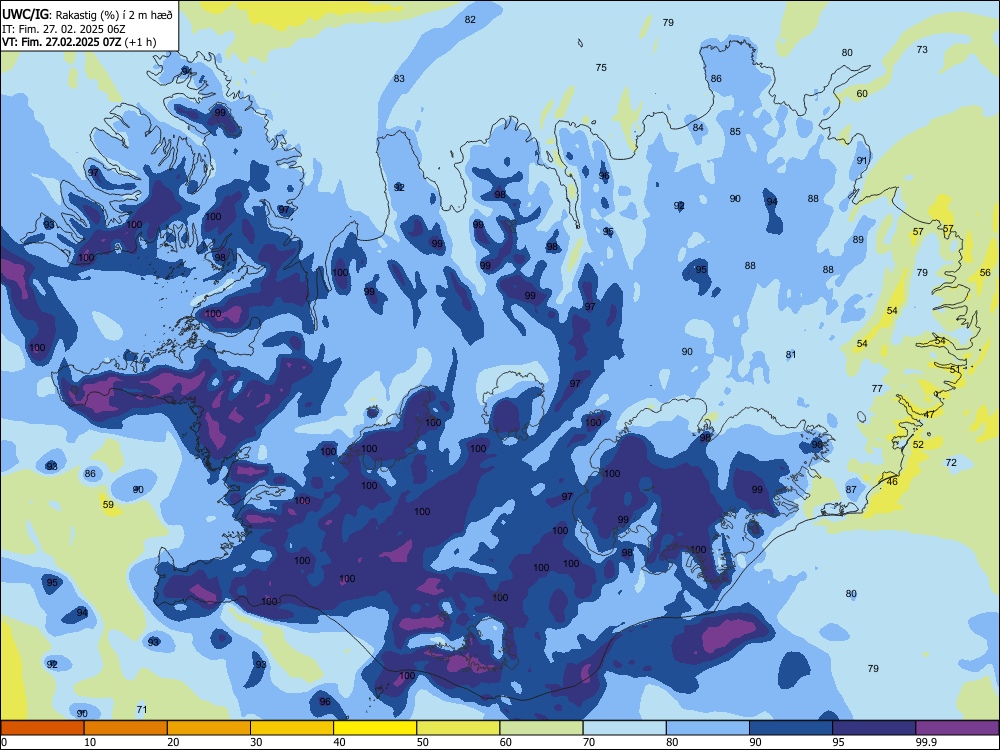Click the humidity value 56 on the map
This screenshot has height=750, width=1000.
point(985,273)
